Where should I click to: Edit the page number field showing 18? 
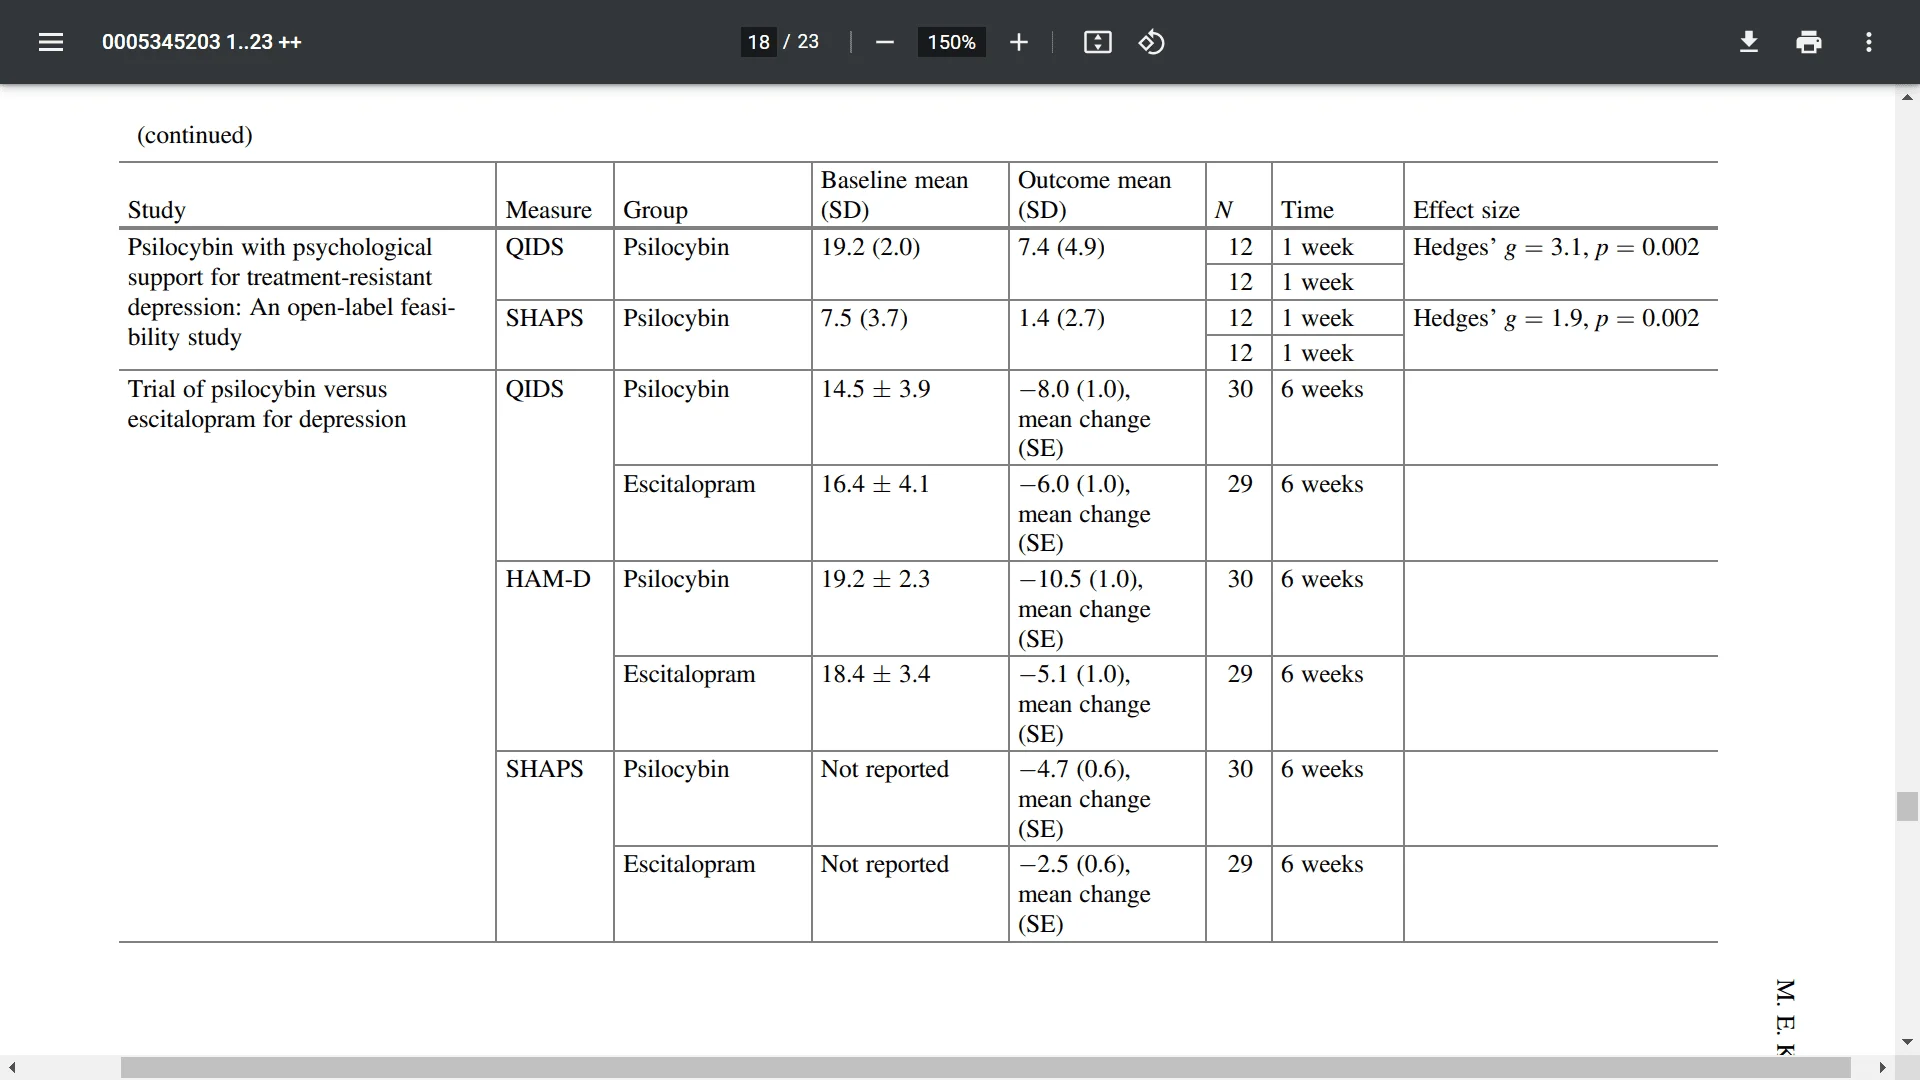pyautogui.click(x=759, y=42)
